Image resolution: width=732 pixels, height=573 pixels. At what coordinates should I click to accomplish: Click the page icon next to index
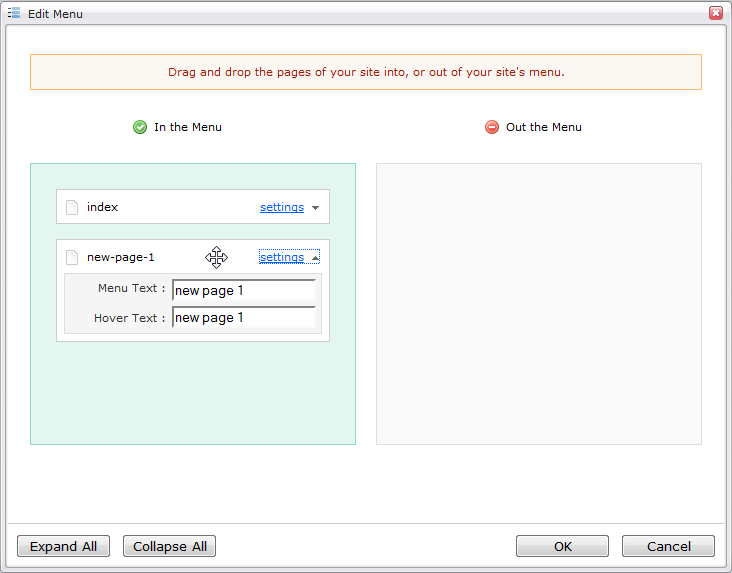point(72,207)
